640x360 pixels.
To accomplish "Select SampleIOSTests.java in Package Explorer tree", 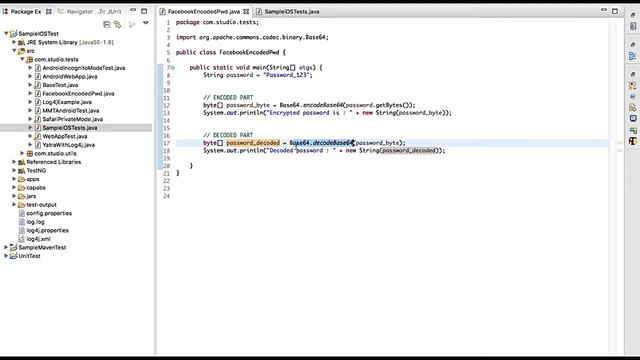I will 70,128.
